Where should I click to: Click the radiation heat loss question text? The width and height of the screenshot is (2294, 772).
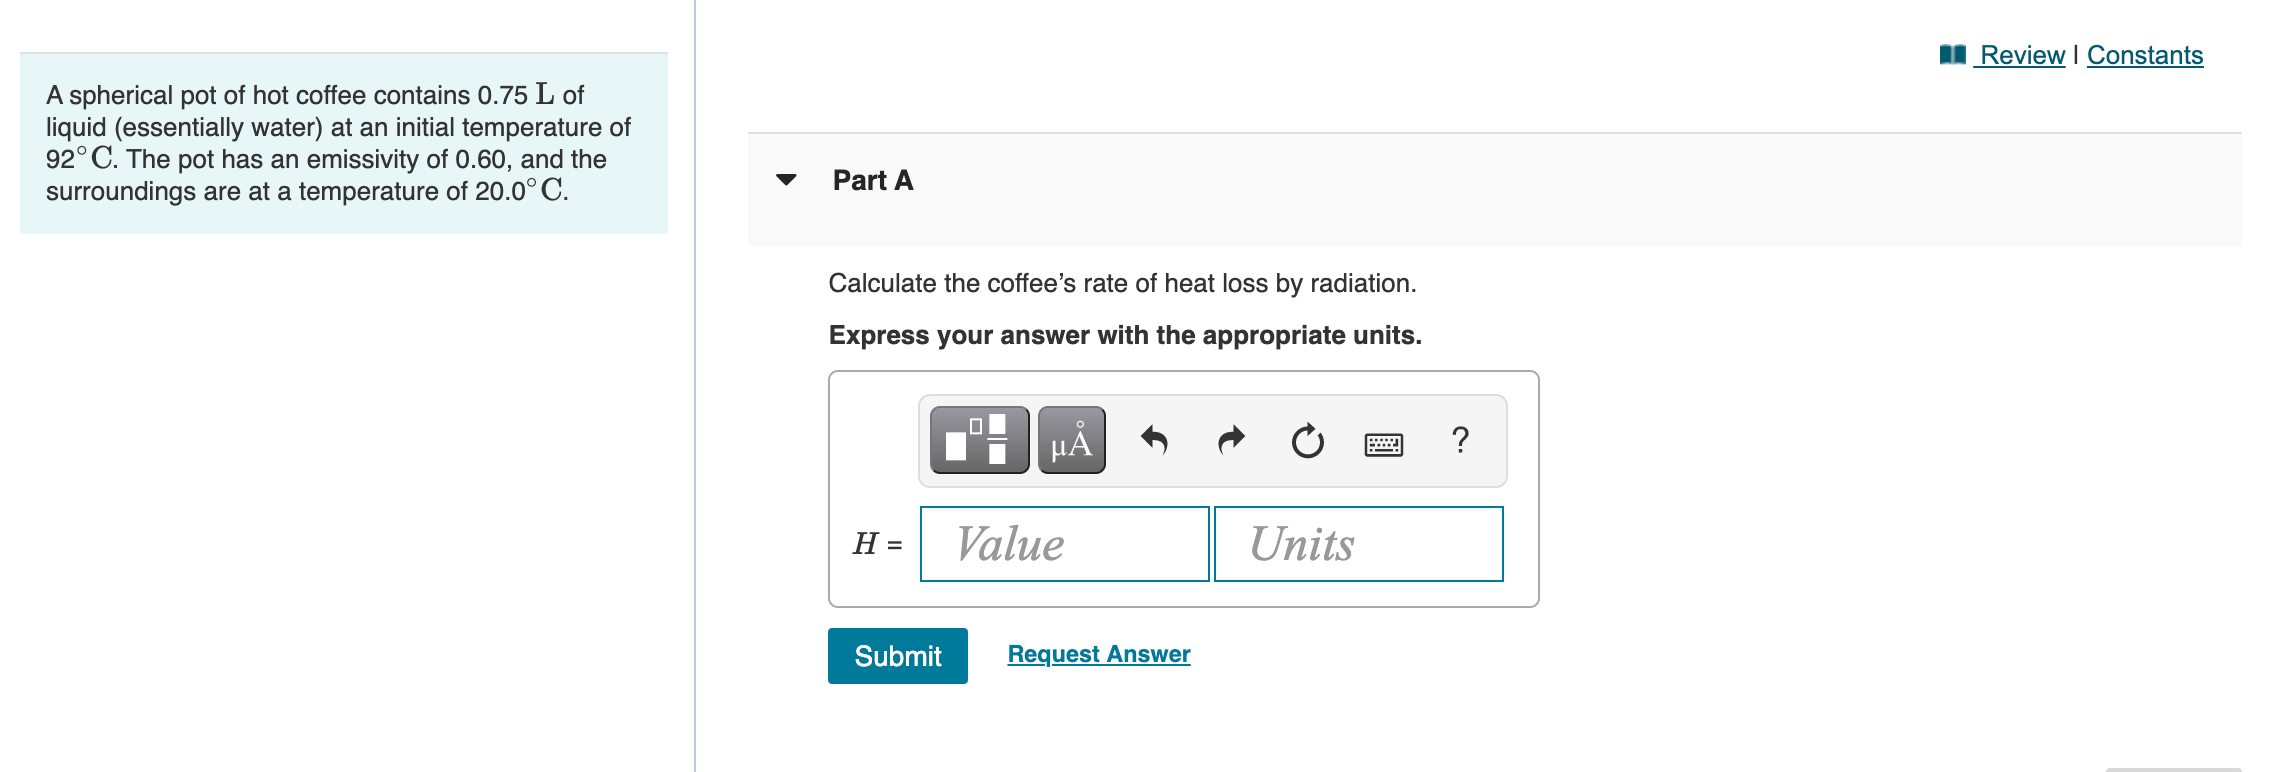1122,284
